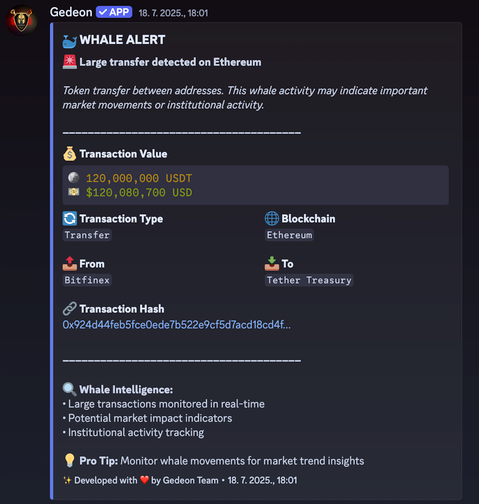
Task: Click the Gedeon username
Action: 71,12
